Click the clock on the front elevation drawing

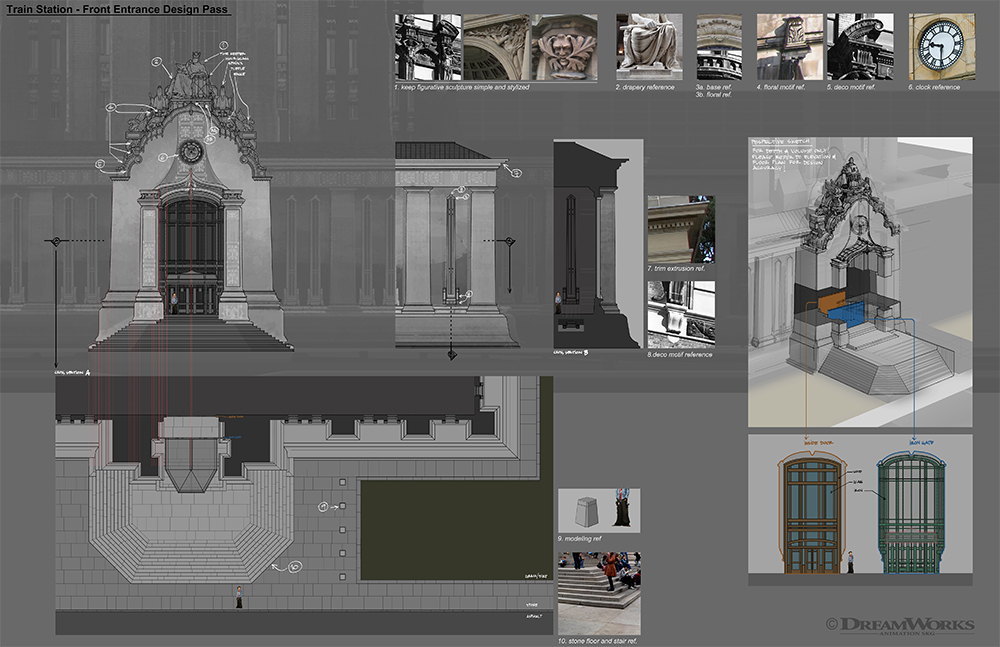191,152
